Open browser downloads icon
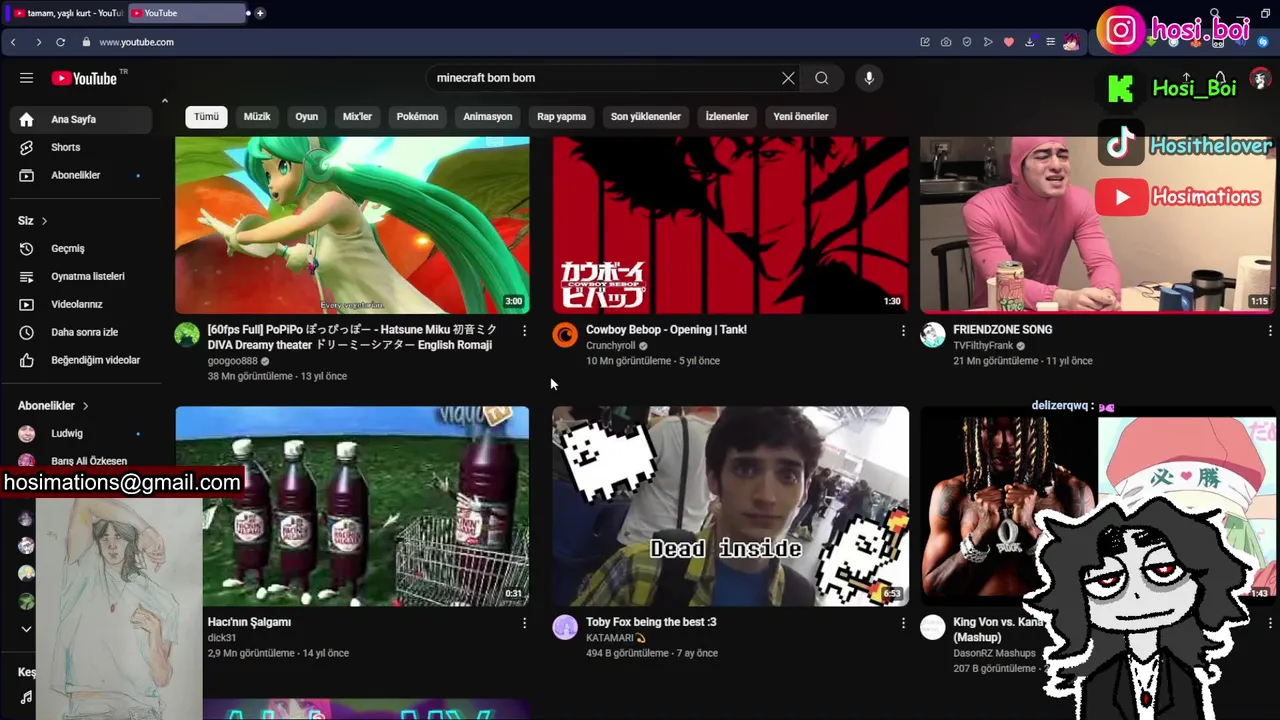 pos(1030,42)
